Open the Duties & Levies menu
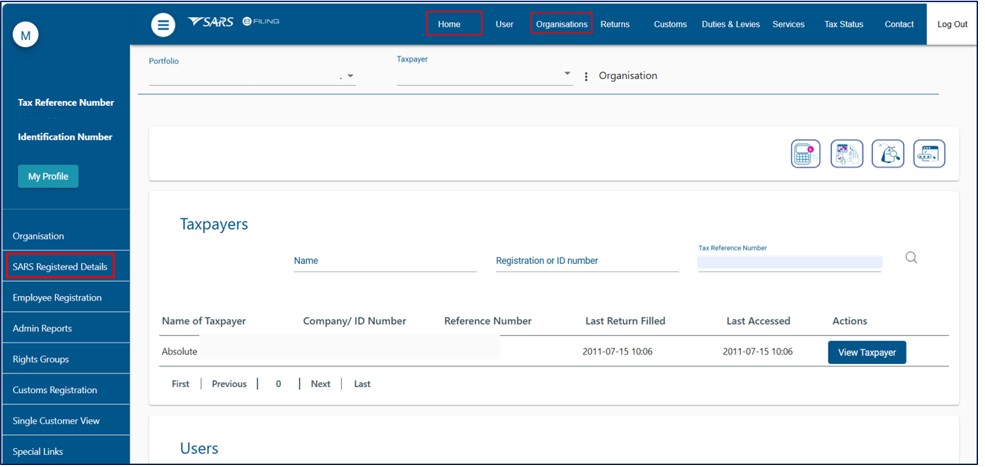The width and height of the screenshot is (985, 467). [x=731, y=24]
